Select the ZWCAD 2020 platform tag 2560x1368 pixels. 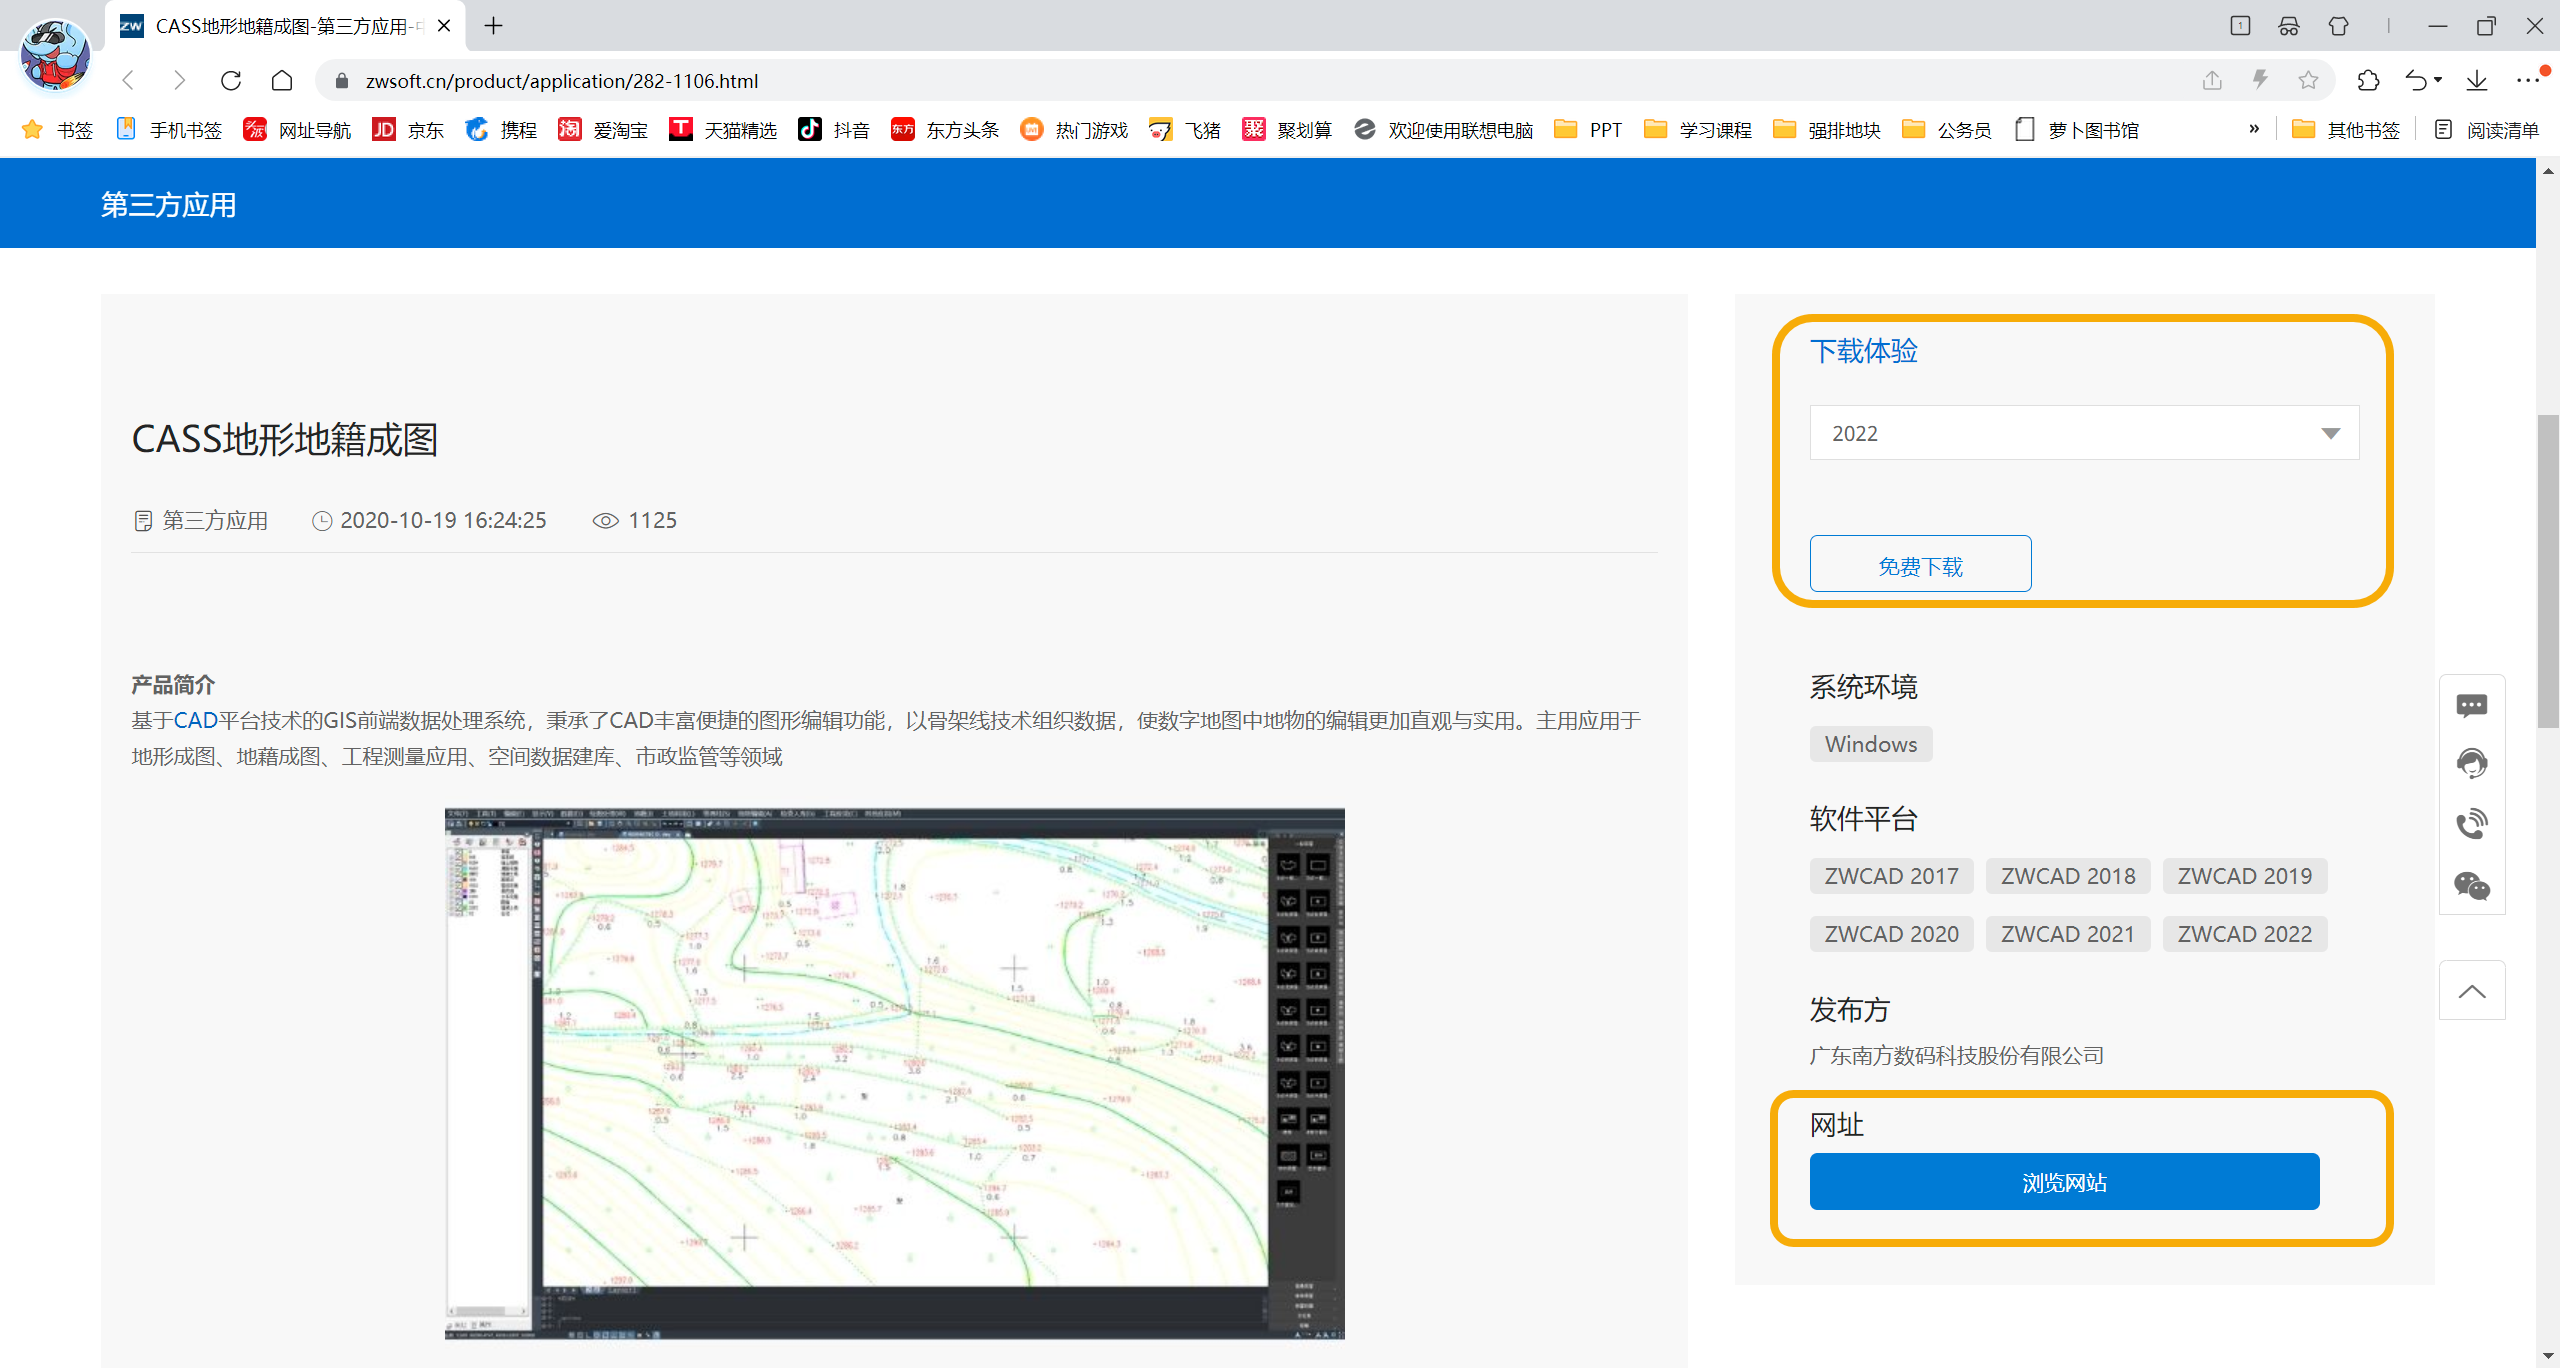[x=1891, y=934]
